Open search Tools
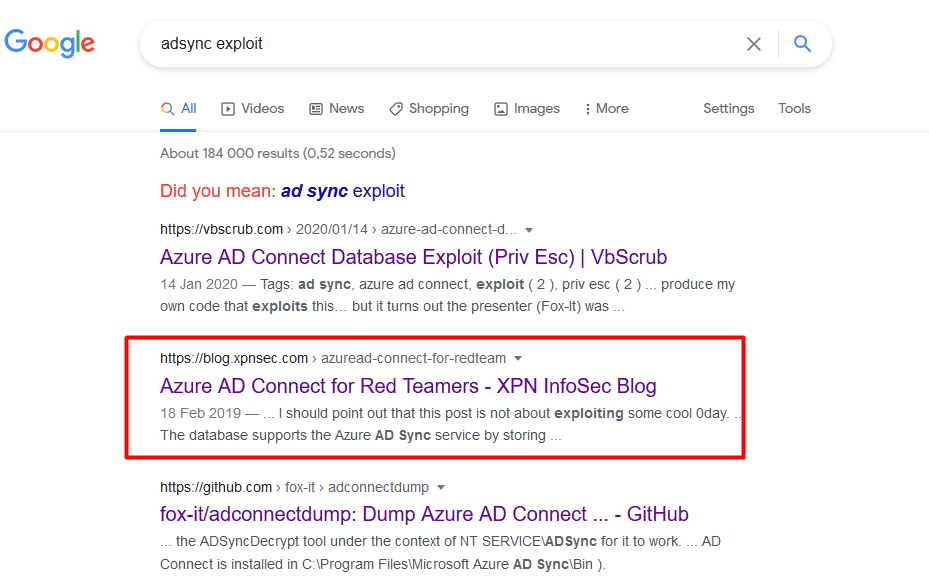This screenshot has height=588, width=929. coord(795,108)
